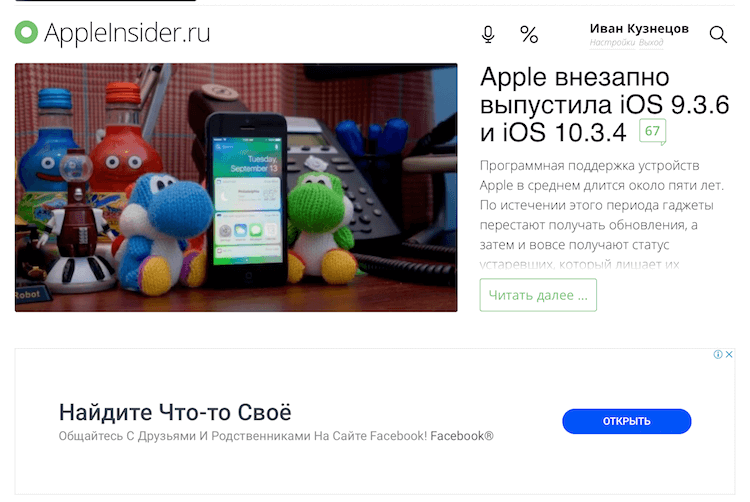Open site search magnifier icon
This screenshot has width=750, height=502.
click(x=718, y=34)
